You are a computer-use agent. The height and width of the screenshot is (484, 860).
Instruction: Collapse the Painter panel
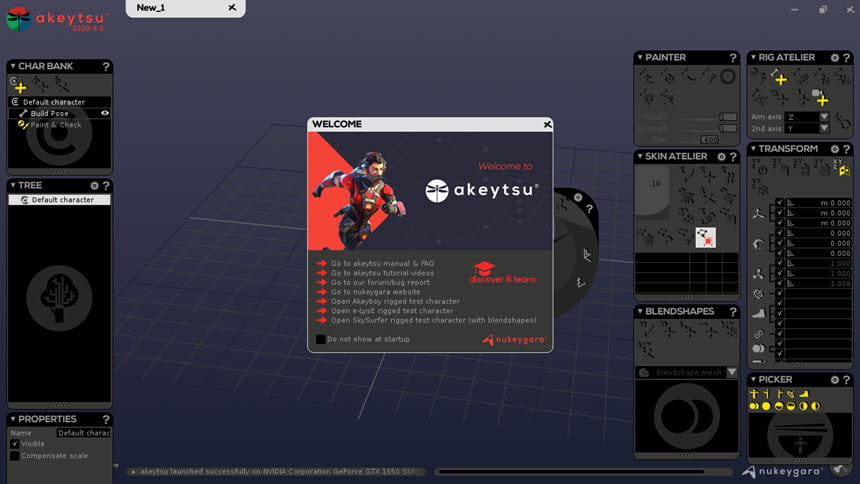(640, 57)
